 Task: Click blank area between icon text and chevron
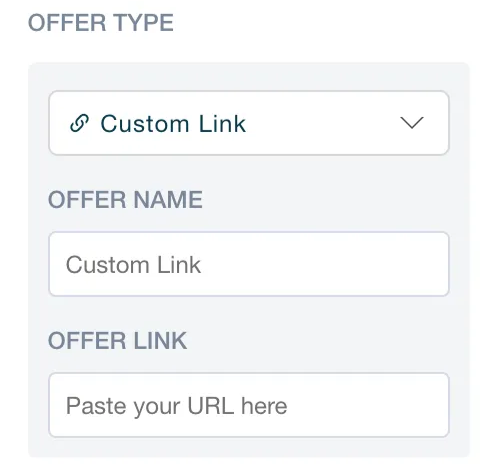pyautogui.click(x=320, y=123)
